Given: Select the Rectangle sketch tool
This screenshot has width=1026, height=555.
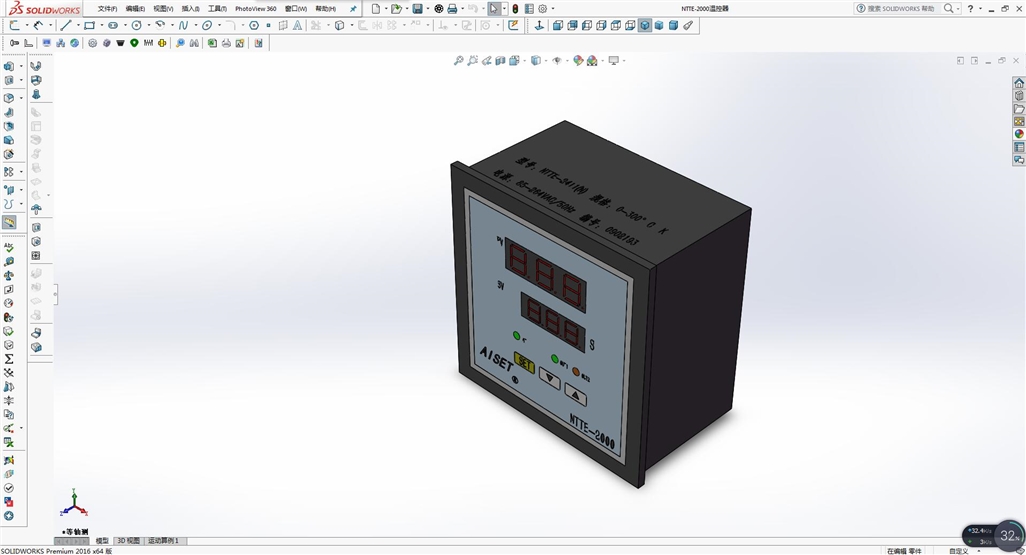Looking at the screenshot, I should click(90, 26).
